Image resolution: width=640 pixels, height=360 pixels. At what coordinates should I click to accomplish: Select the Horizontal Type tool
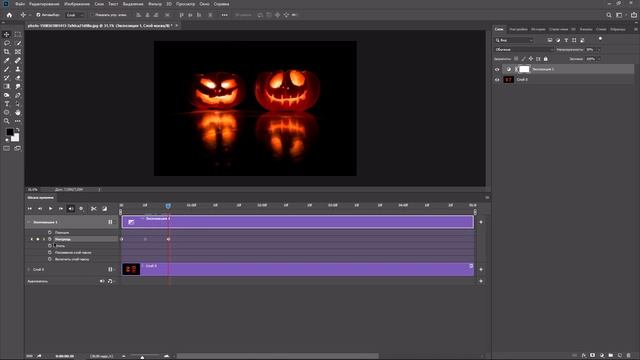click(x=7, y=104)
